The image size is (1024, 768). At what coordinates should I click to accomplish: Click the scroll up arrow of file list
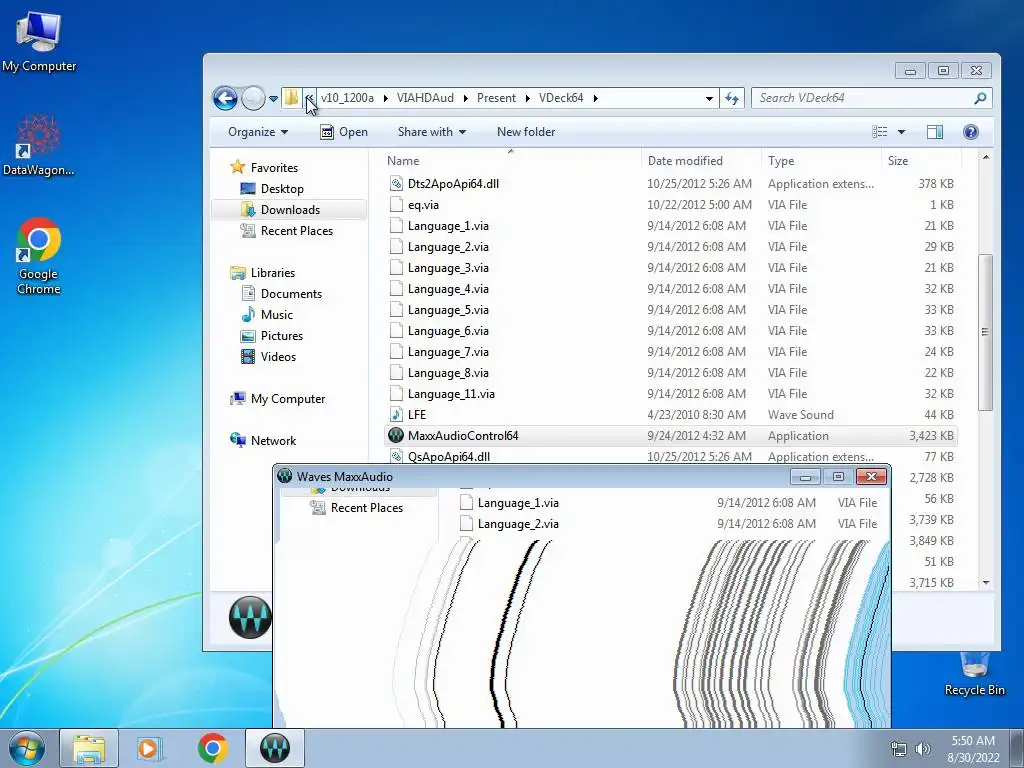(x=986, y=157)
